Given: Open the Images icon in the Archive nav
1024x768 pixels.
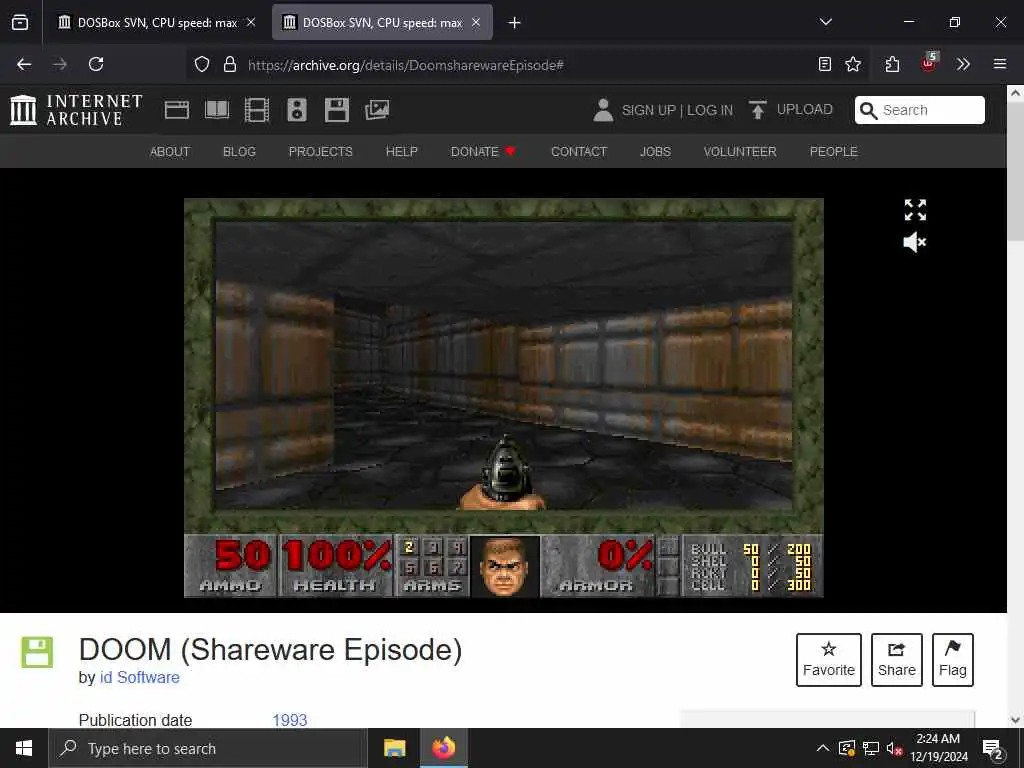Looking at the screenshot, I should tap(377, 110).
